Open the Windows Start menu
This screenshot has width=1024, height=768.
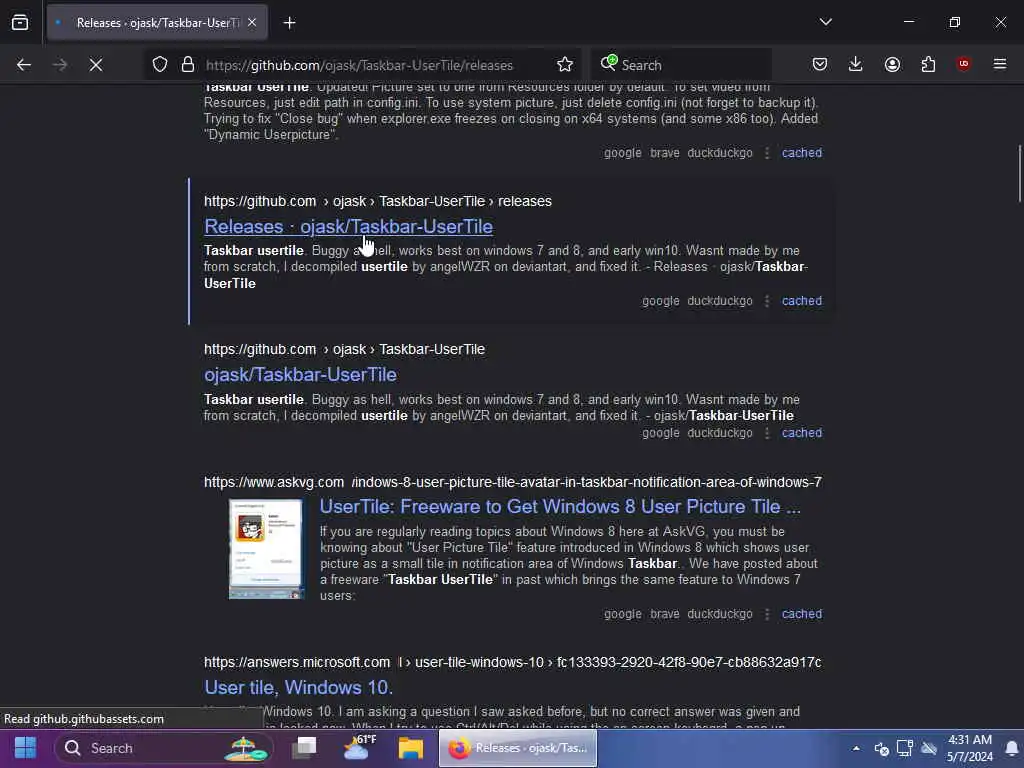click(x=25, y=748)
